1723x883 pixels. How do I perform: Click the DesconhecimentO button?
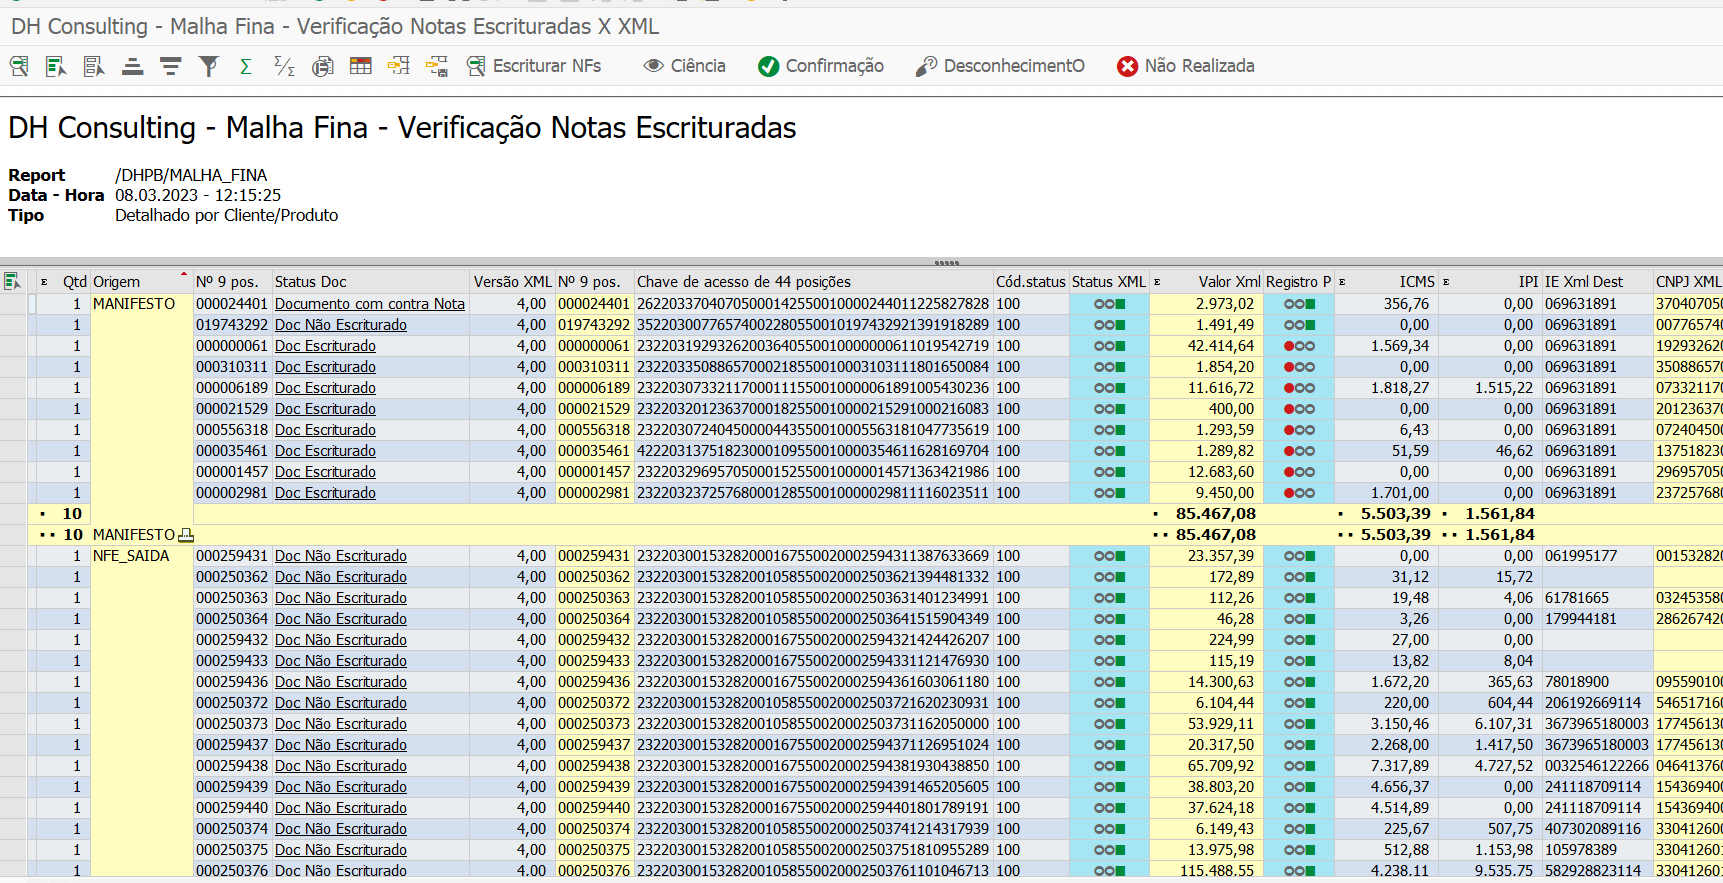click(x=1000, y=66)
